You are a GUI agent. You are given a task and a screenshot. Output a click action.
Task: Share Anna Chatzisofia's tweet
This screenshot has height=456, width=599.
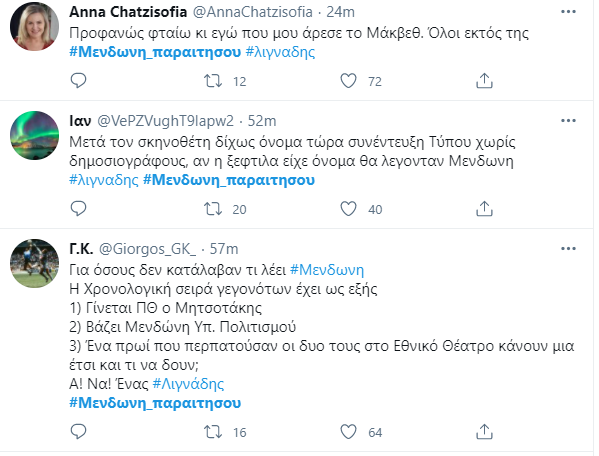[484, 81]
